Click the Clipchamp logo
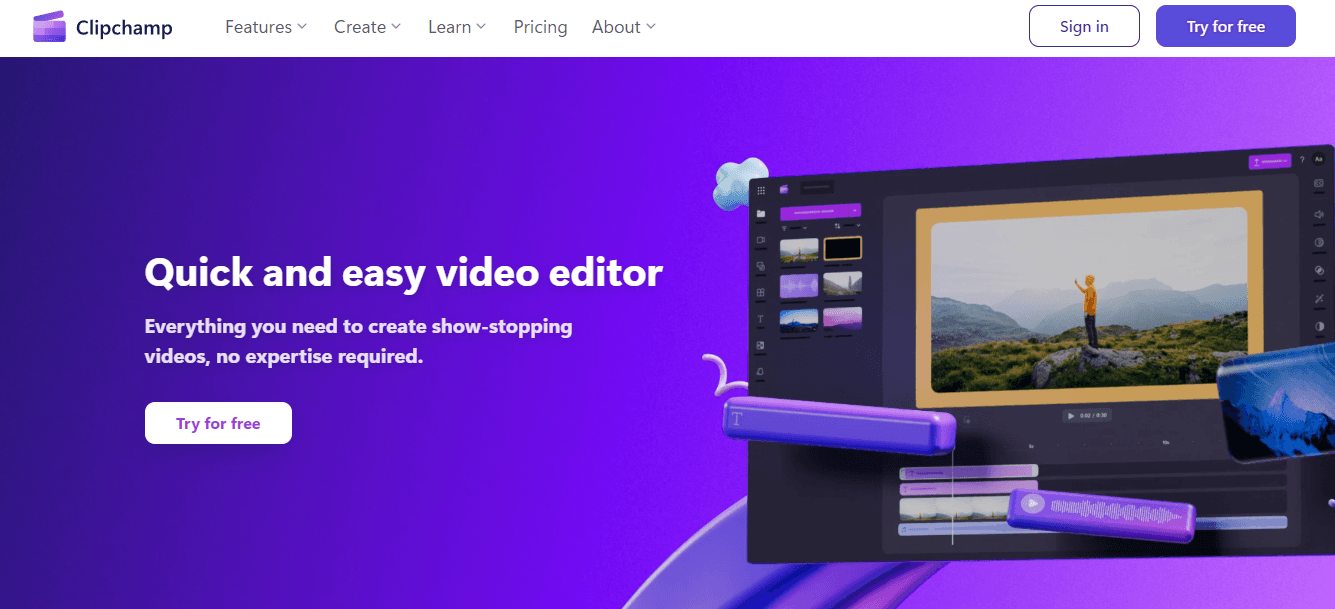The height and width of the screenshot is (609, 1335). [102, 27]
